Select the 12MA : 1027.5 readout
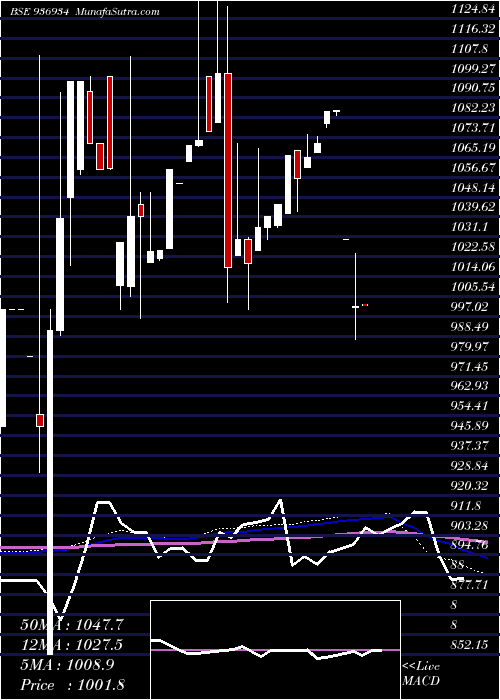 pyautogui.click(x=71, y=645)
